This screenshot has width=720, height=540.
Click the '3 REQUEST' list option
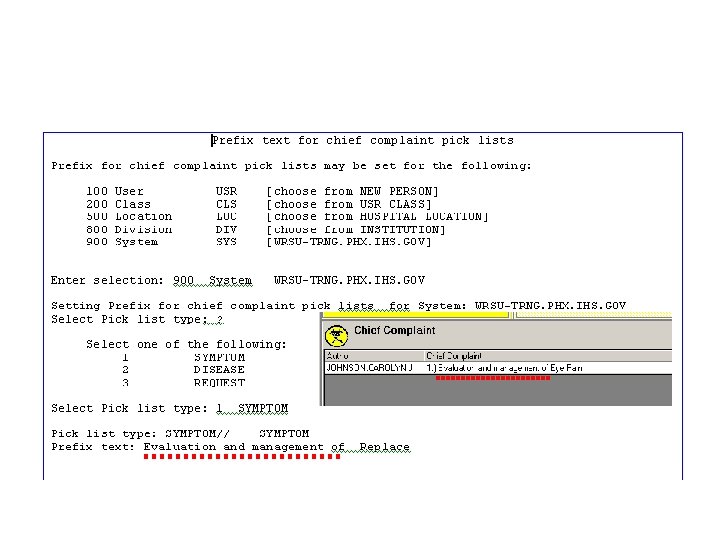click(x=184, y=382)
